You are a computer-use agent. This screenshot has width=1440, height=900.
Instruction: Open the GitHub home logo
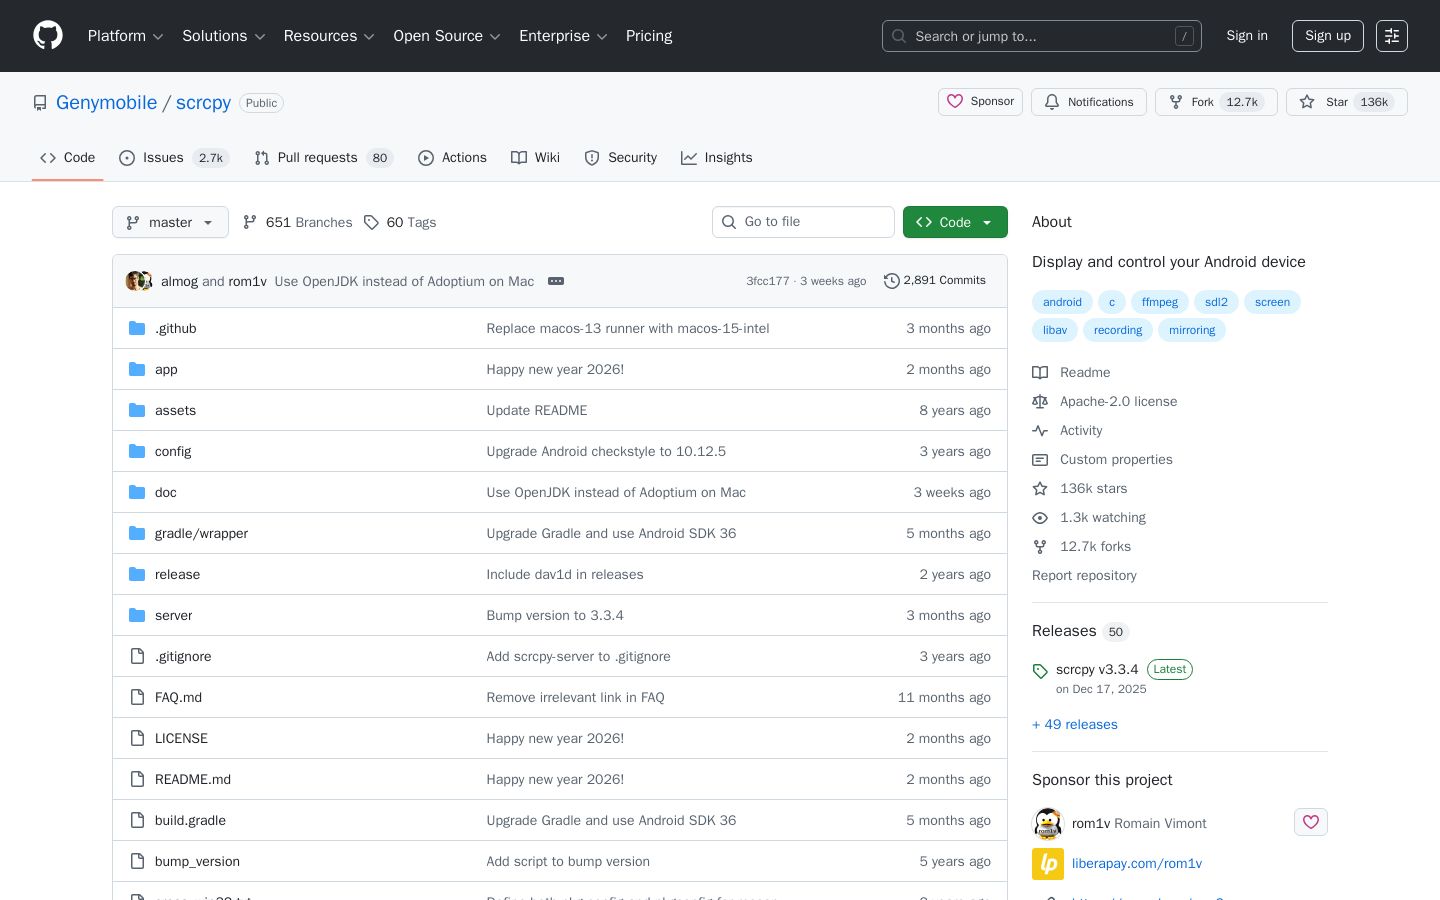48,36
